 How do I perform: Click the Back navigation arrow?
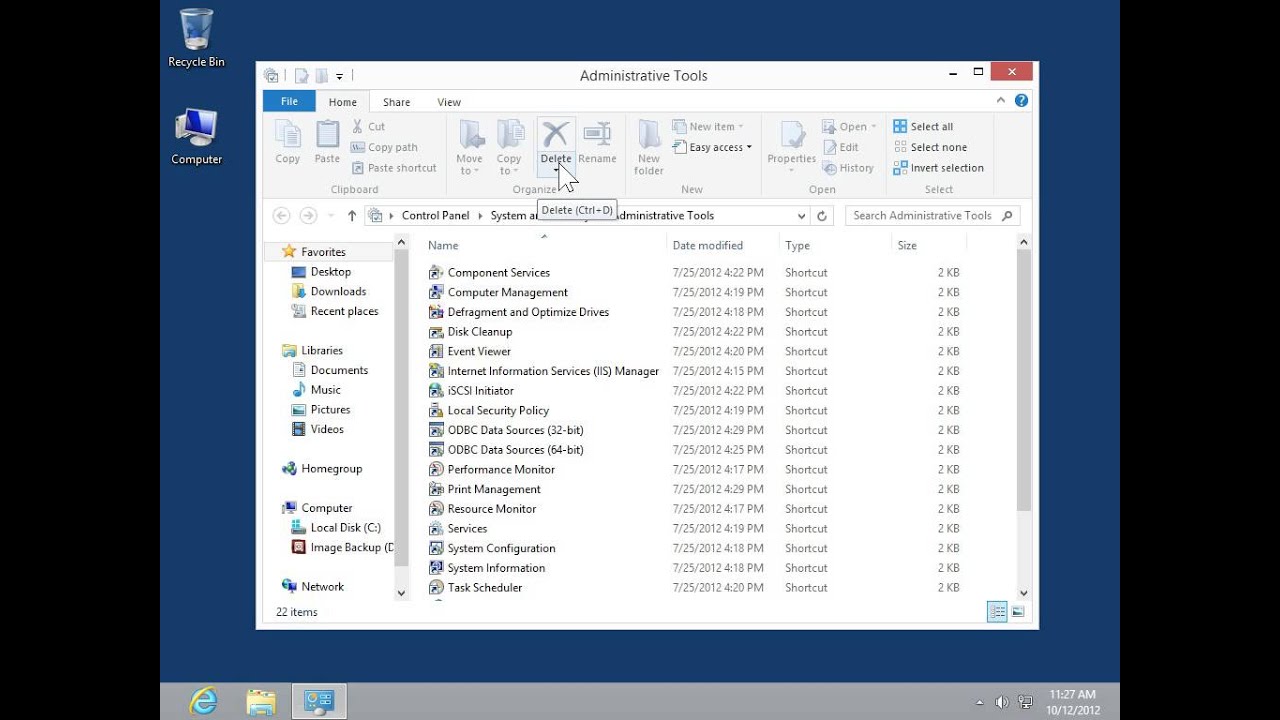[x=281, y=215]
